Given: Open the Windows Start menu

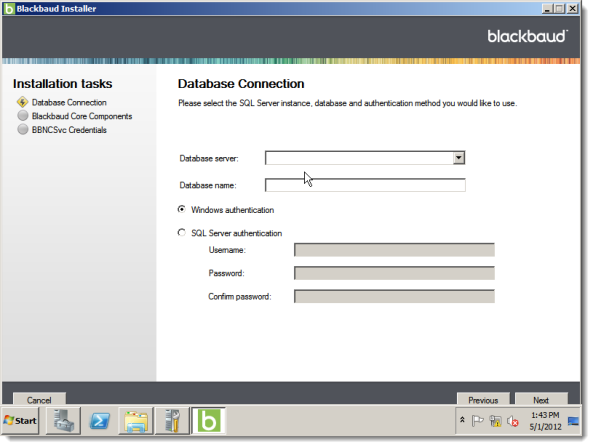Looking at the screenshot, I should pos(20,420).
